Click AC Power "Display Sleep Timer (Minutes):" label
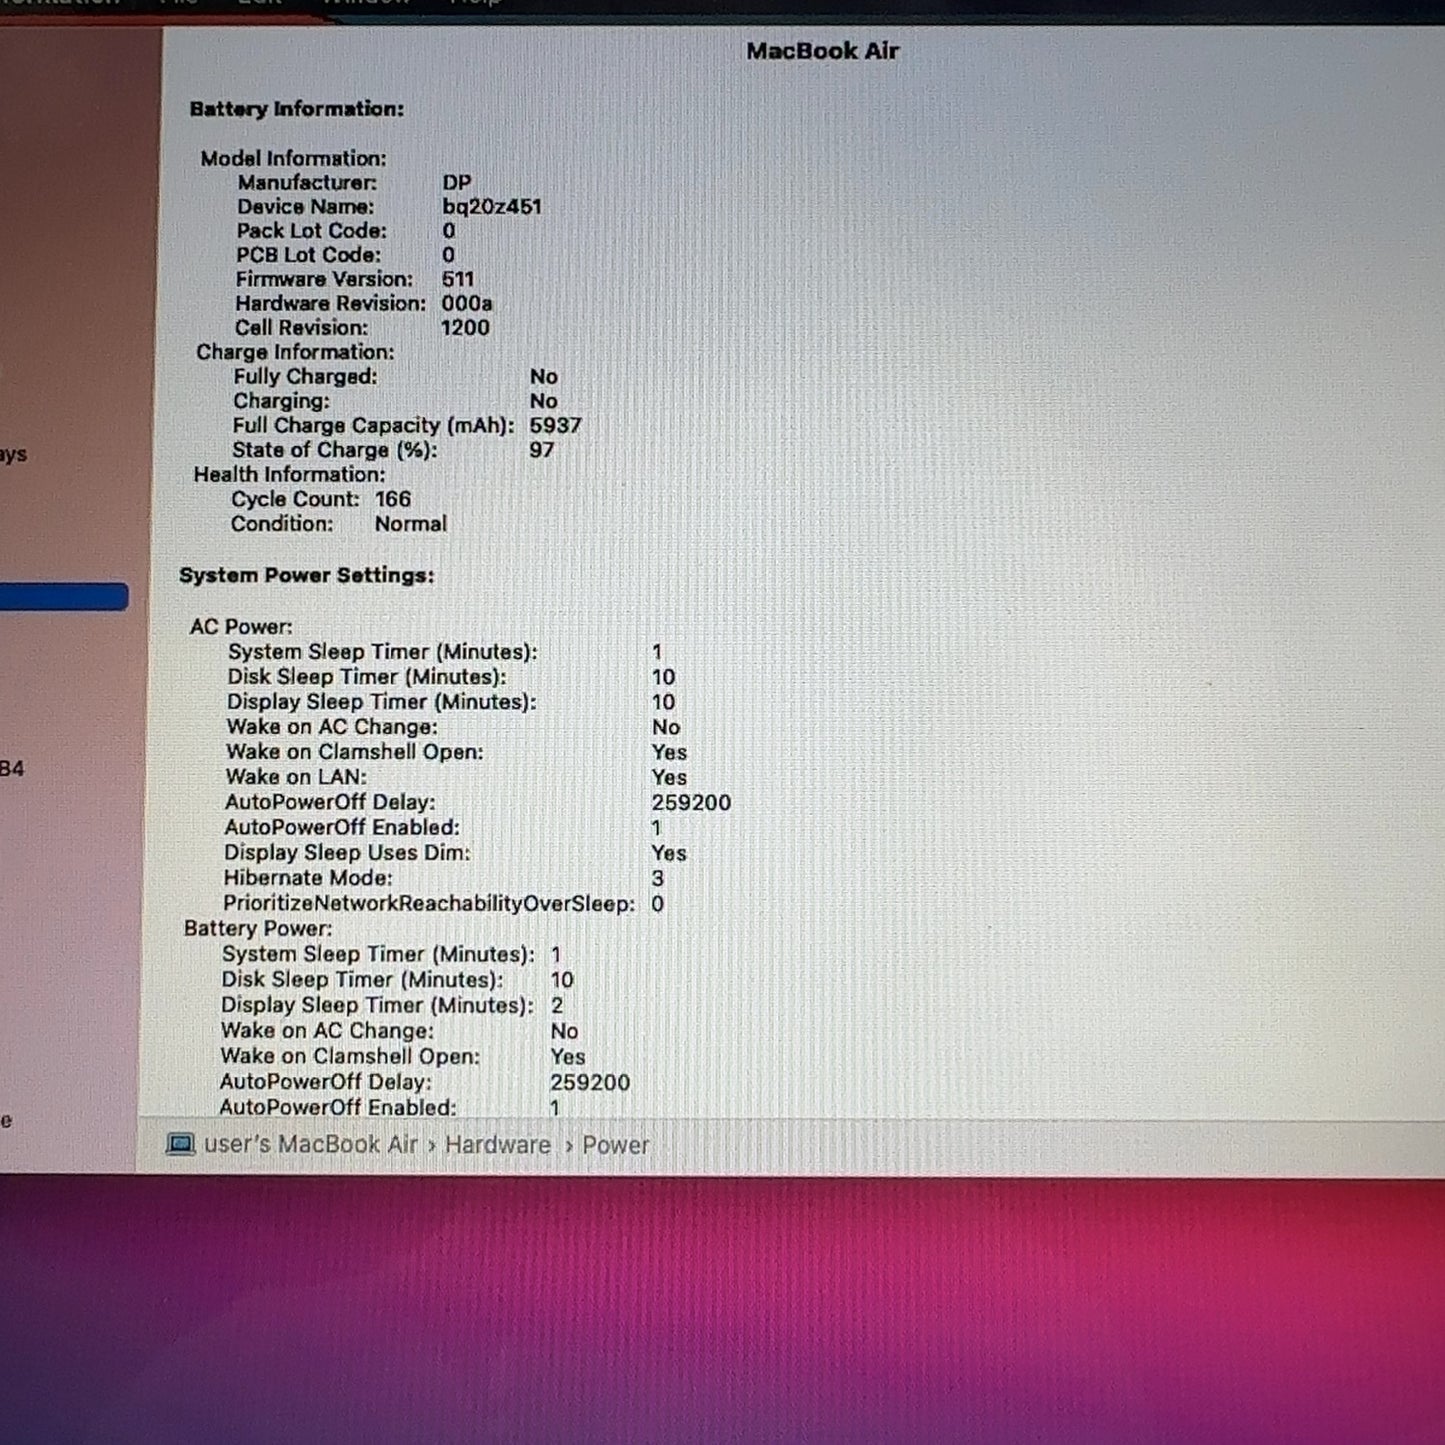Image resolution: width=1445 pixels, height=1445 pixels. [381, 702]
